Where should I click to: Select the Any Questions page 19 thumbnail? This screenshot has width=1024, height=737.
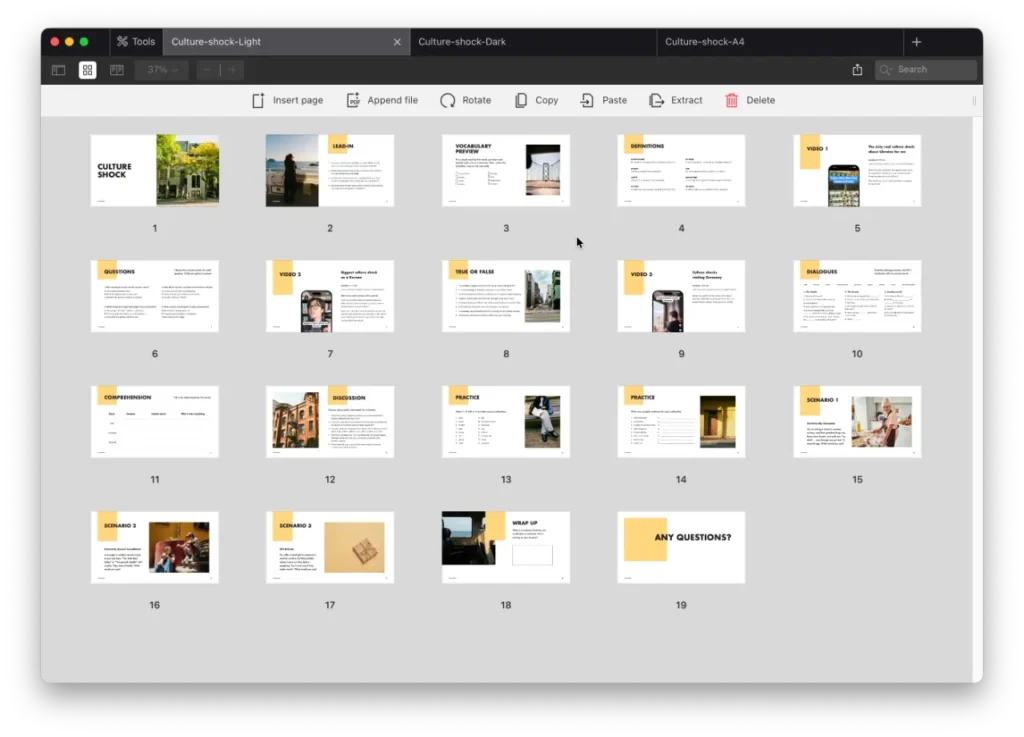click(681, 547)
